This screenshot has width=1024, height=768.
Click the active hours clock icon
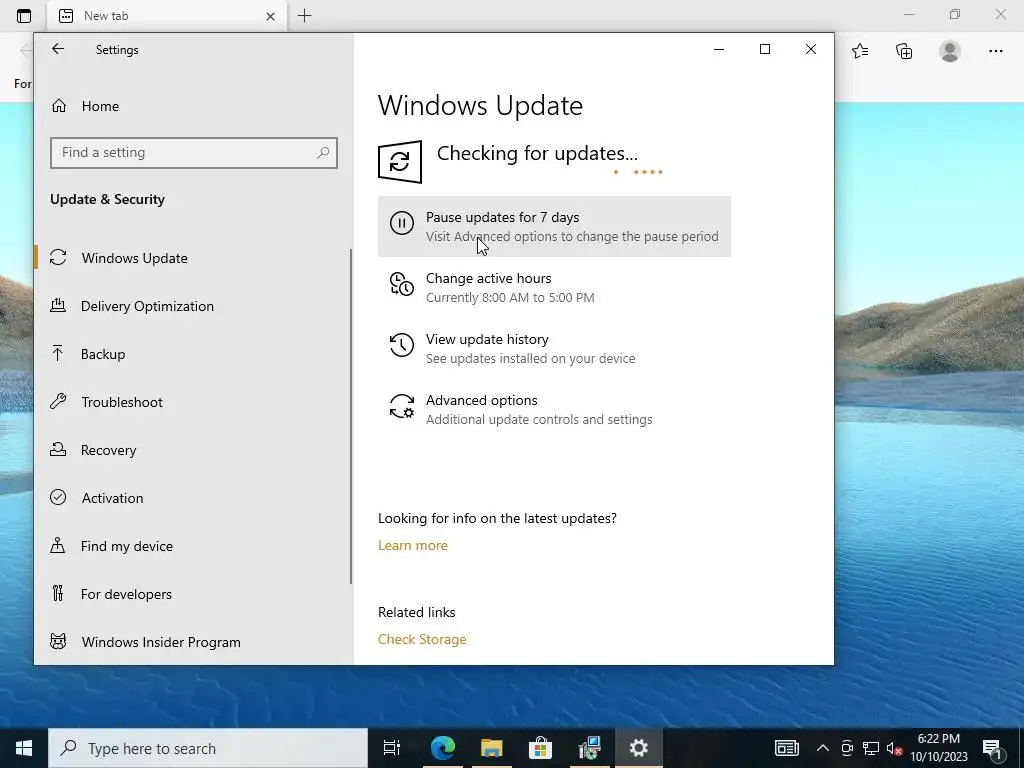[402, 284]
